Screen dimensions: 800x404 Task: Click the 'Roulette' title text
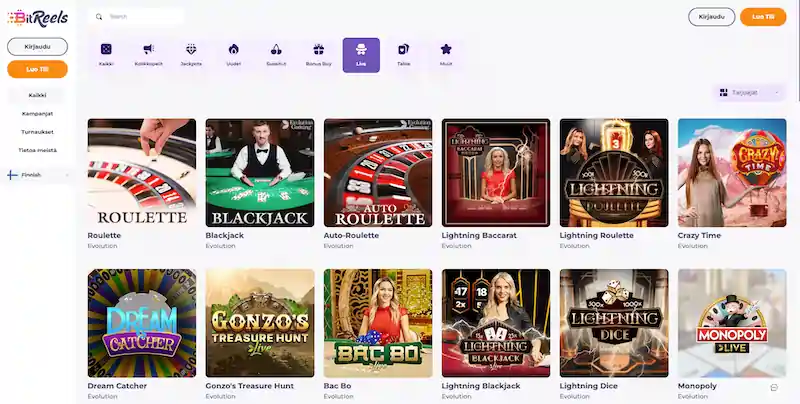pos(104,235)
